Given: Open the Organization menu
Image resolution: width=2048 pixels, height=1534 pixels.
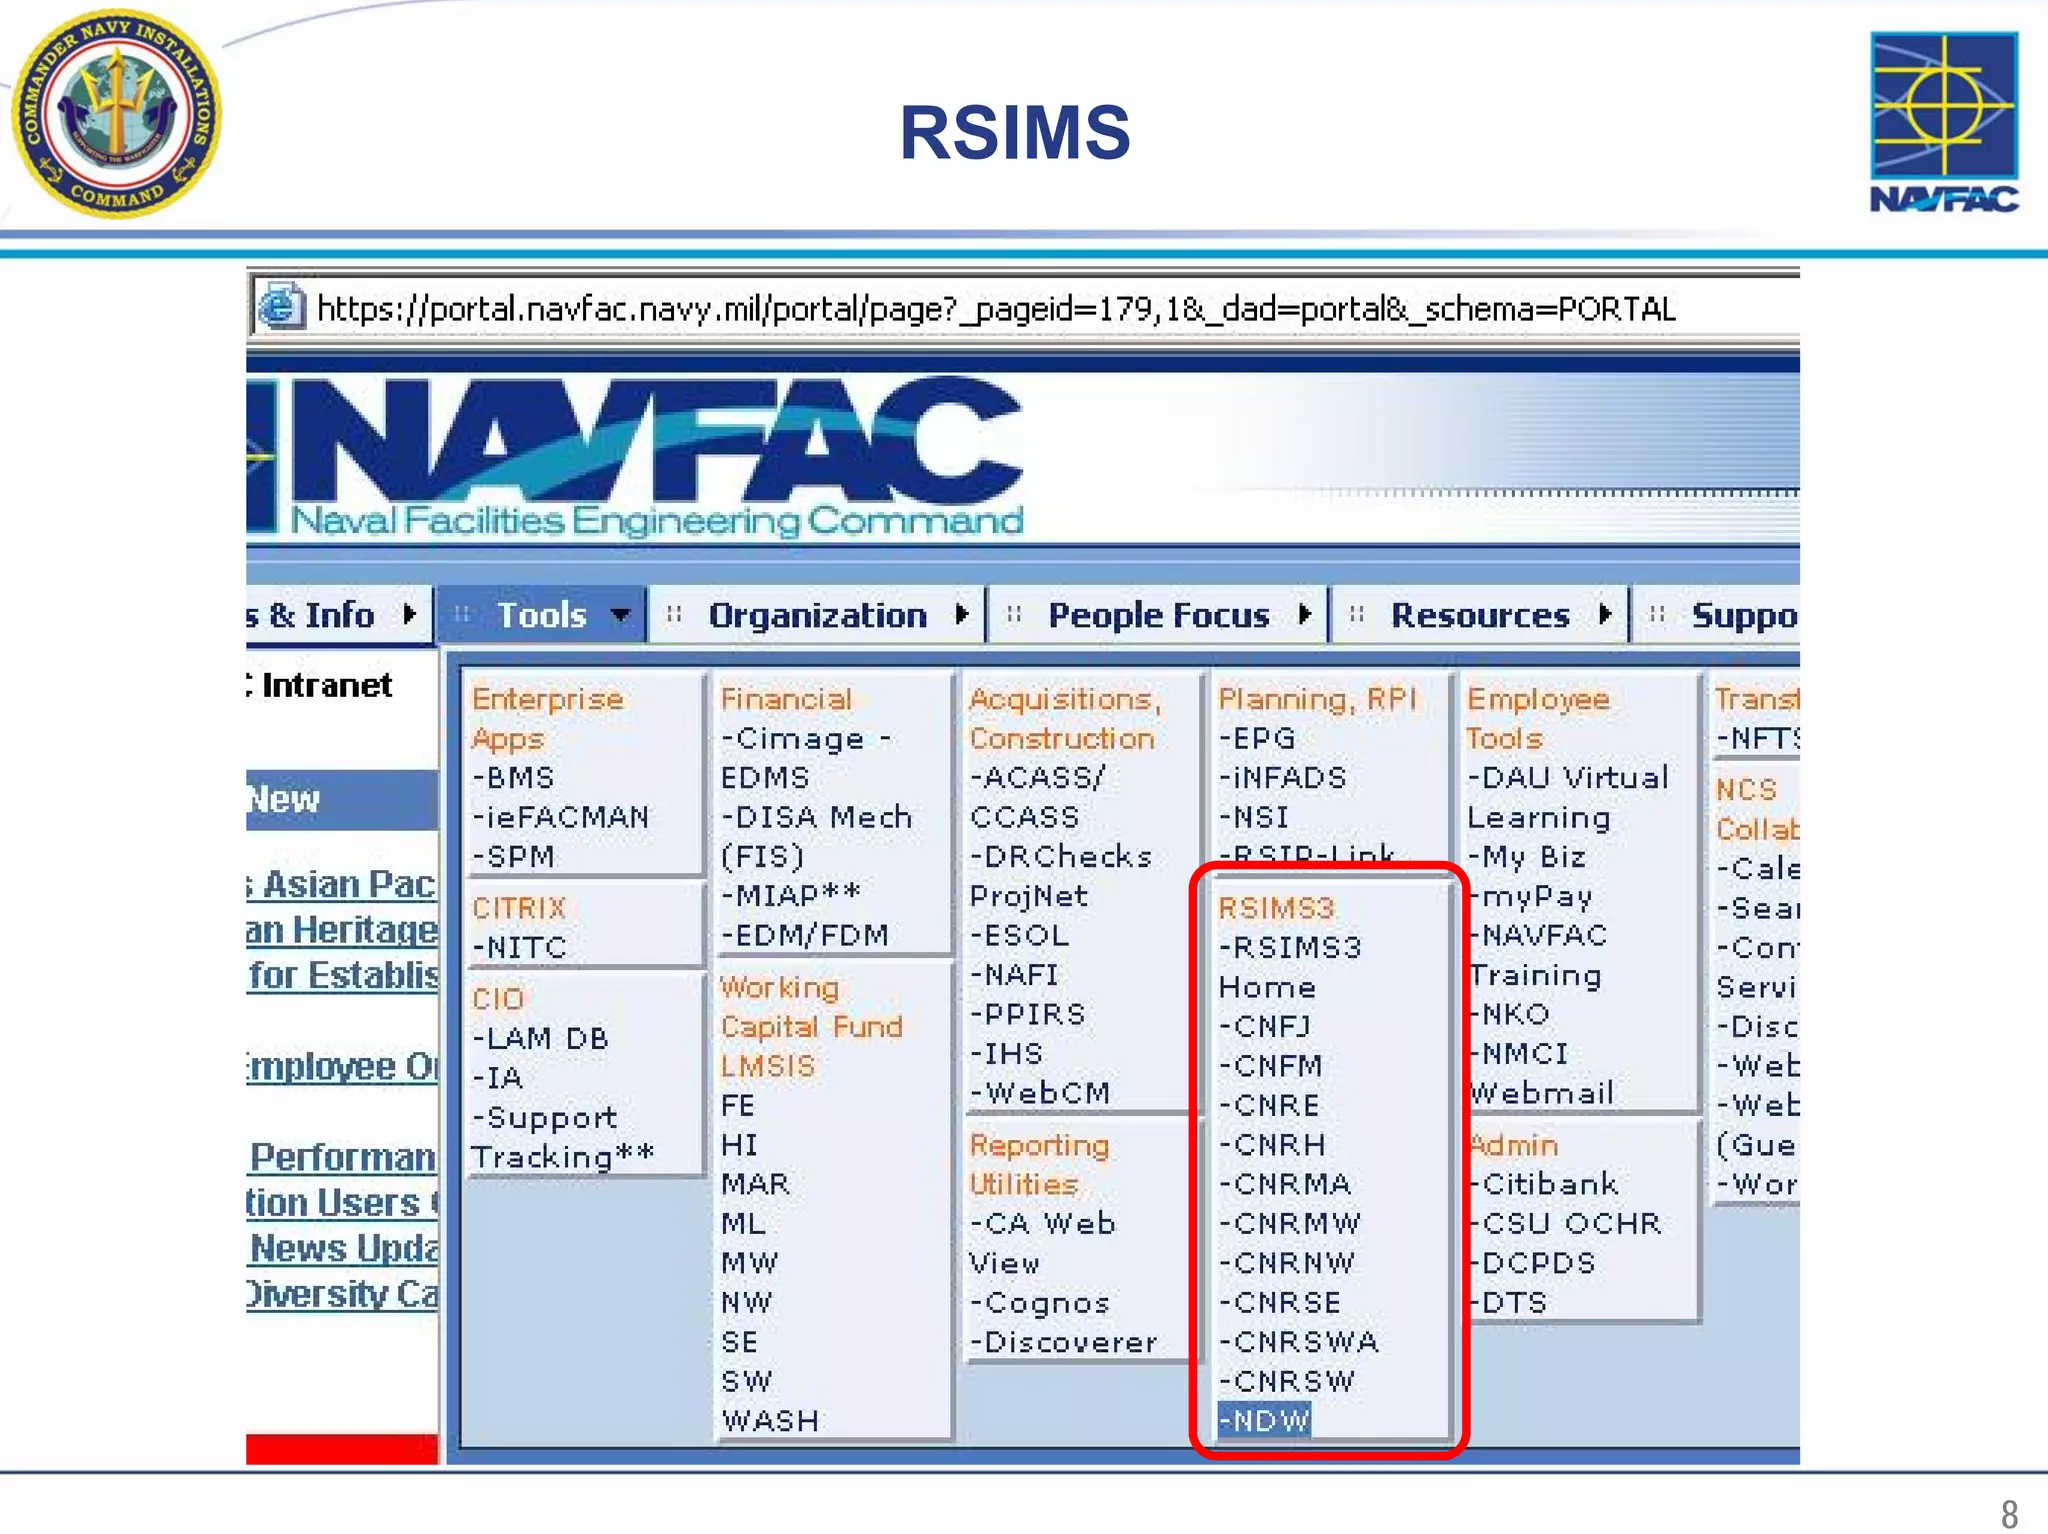Looking at the screenshot, I should click(x=817, y=614).
